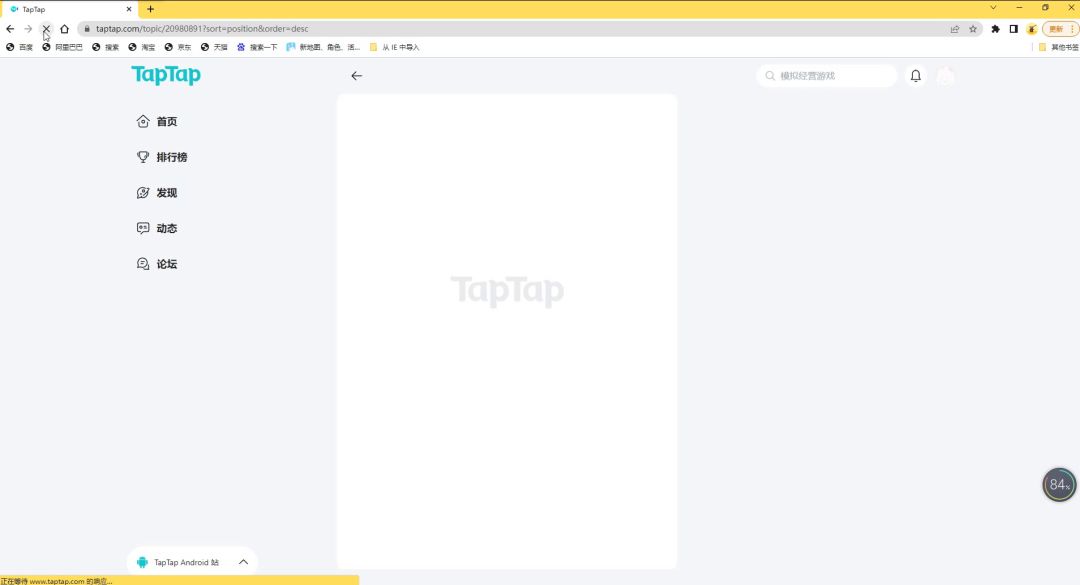
Task: Open notifications bell icon
Action: 915,76
